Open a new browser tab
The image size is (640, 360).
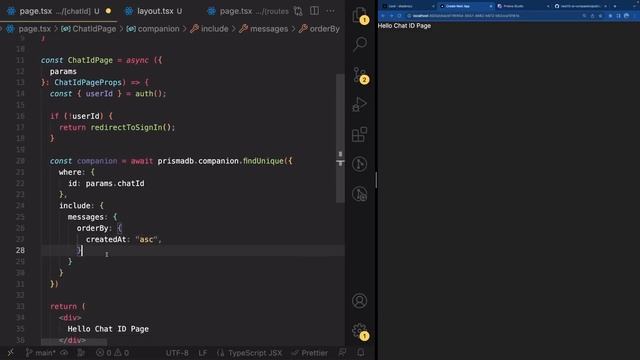click(x=615, y=6)
